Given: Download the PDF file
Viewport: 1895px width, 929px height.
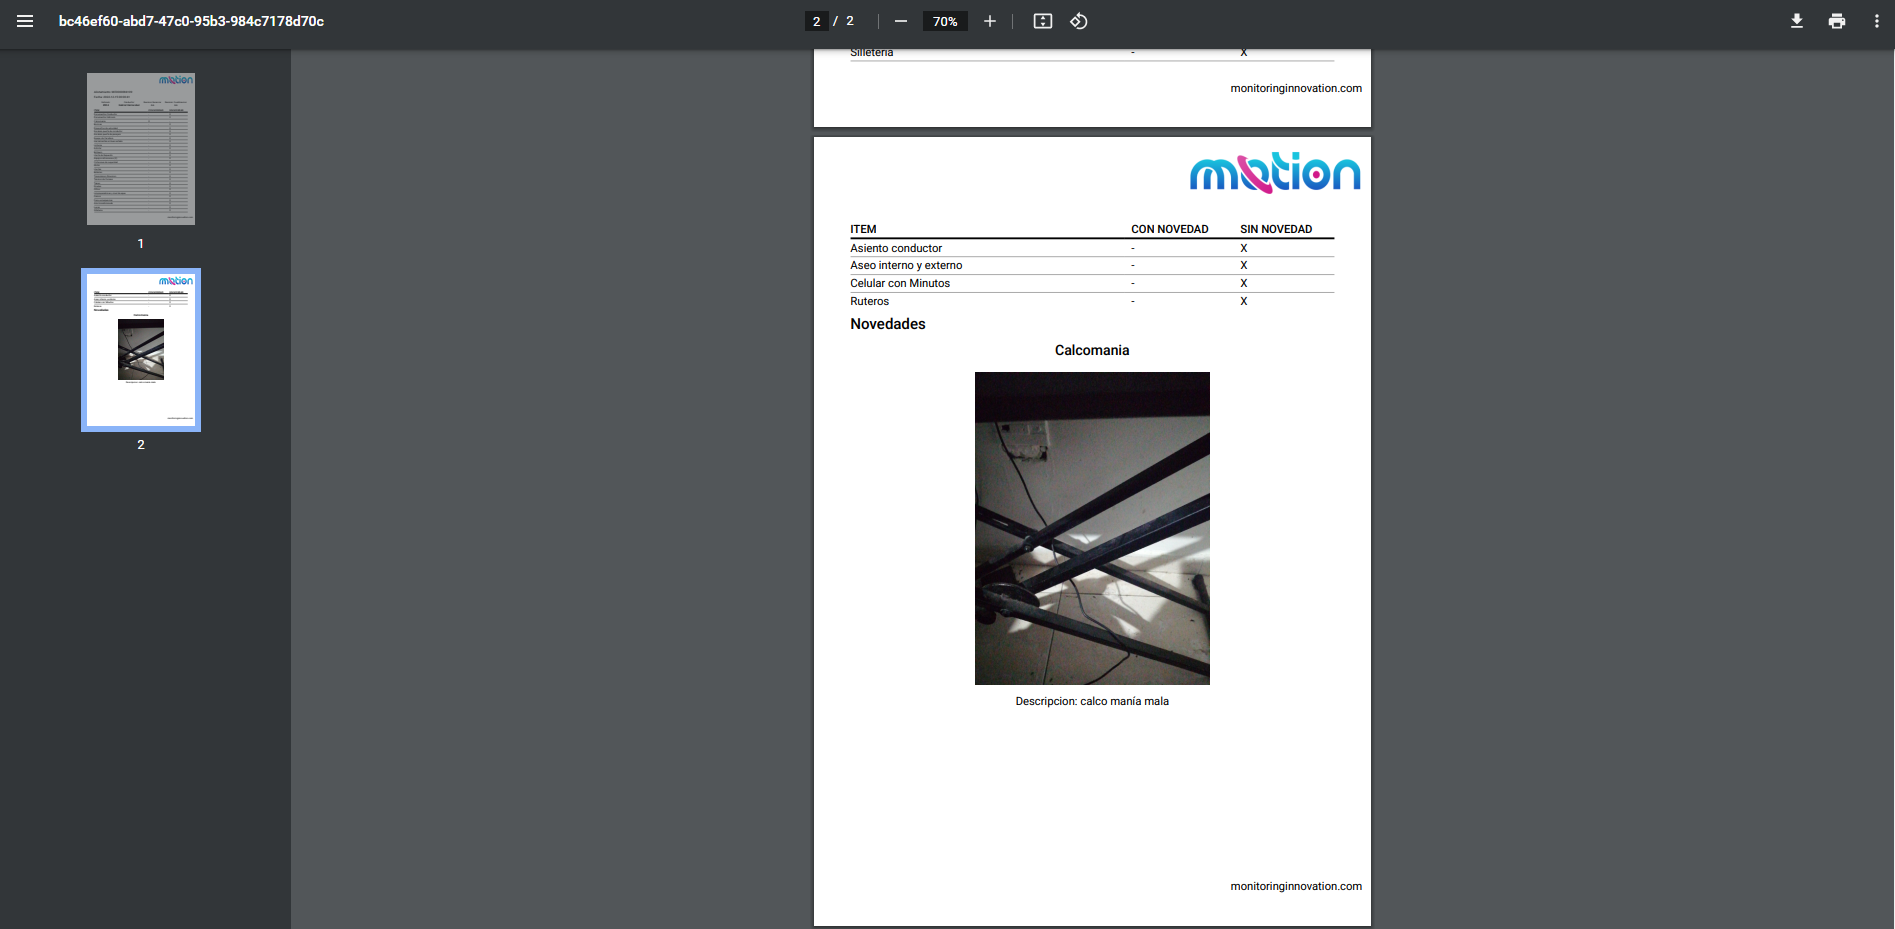Looking at the screenshot, I should 1796,21.
